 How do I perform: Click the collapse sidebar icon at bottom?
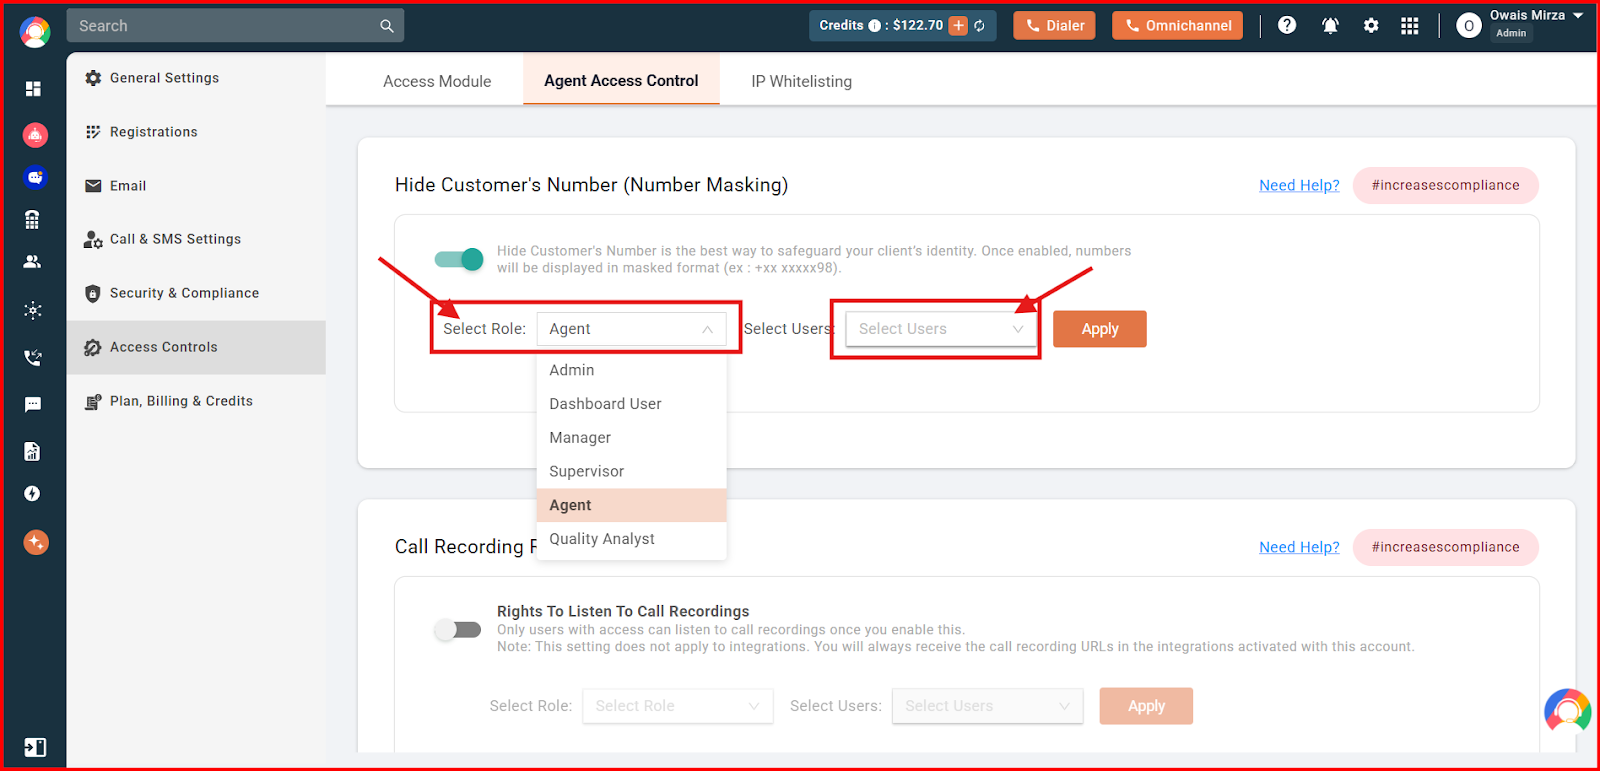pyautogui.click(x=35, y=747)
